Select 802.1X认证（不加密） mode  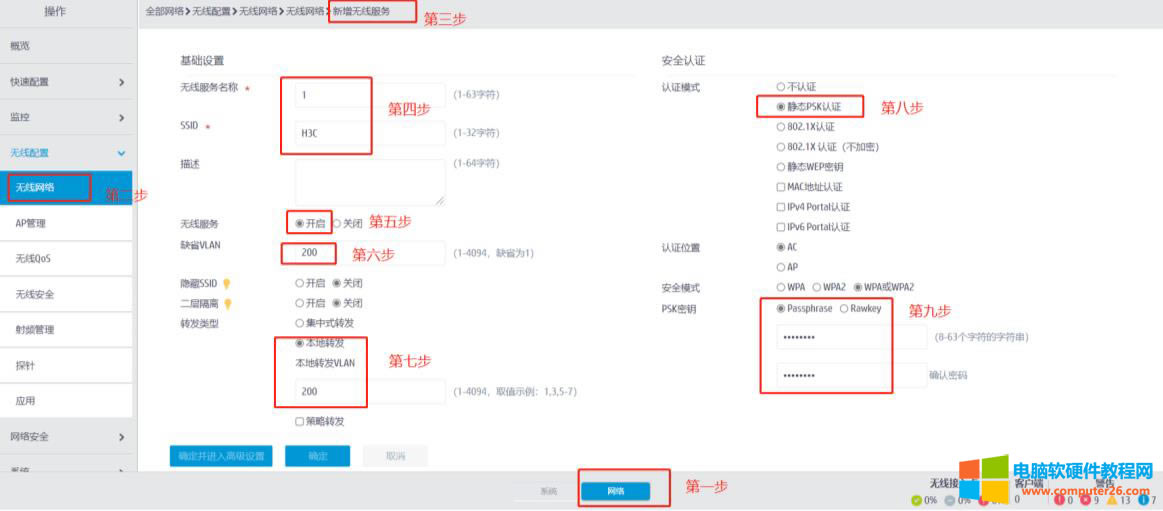pyautogui.click(x=780, y=147)
